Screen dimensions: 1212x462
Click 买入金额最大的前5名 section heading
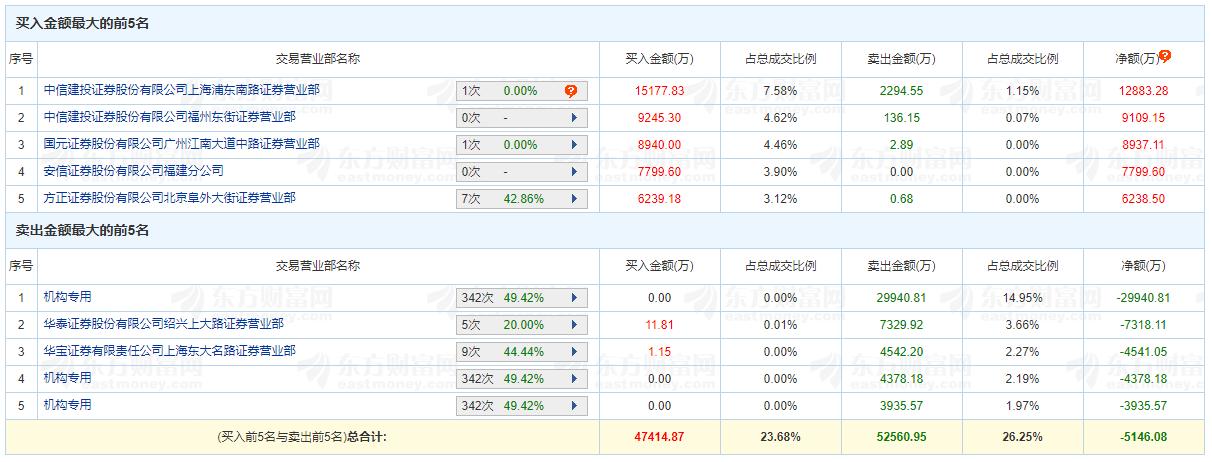point(82,23)
